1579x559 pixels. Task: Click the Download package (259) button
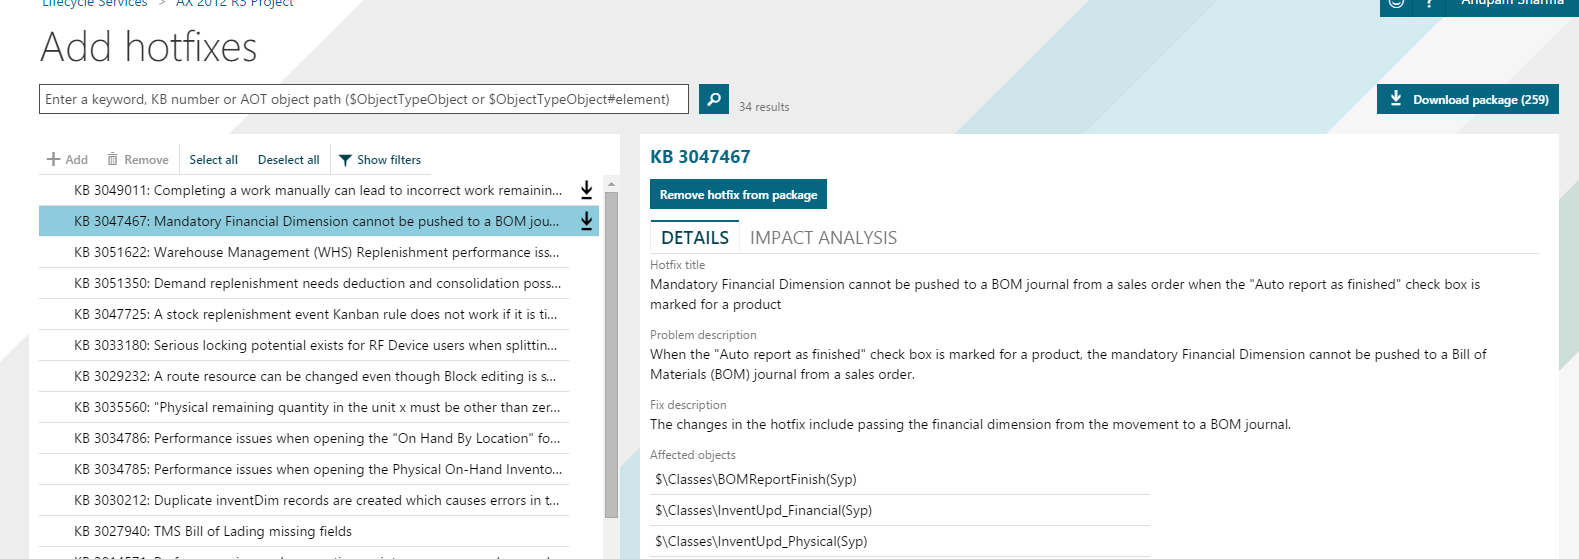point(1467,100)
